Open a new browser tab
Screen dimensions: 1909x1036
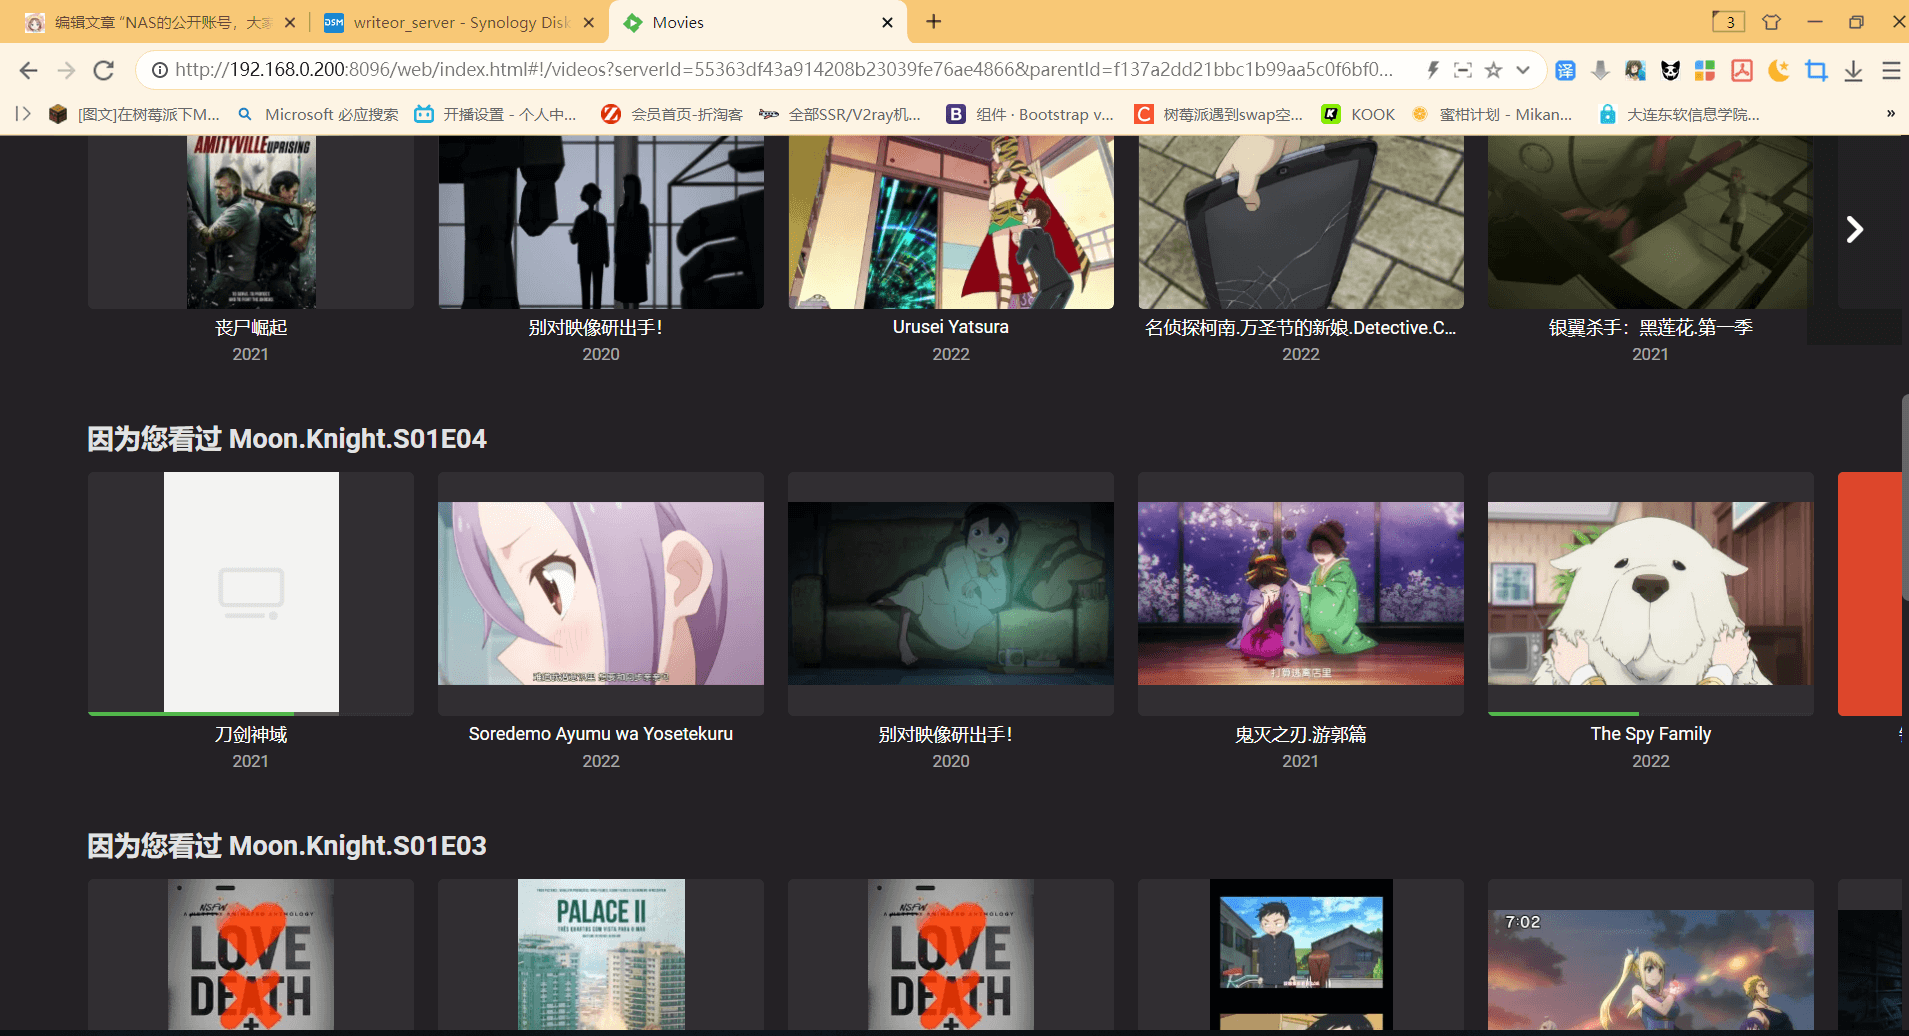point(933,22)
